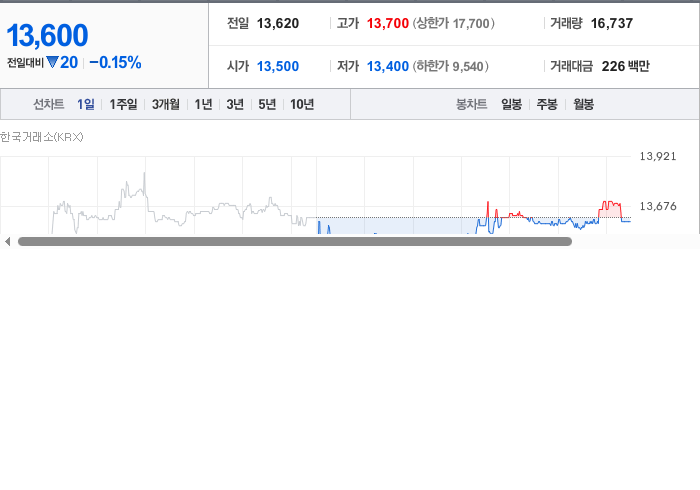Click the 상한가 17,700 text
The height and width of the screenshot is (490, 700).
tap(453, 23)
